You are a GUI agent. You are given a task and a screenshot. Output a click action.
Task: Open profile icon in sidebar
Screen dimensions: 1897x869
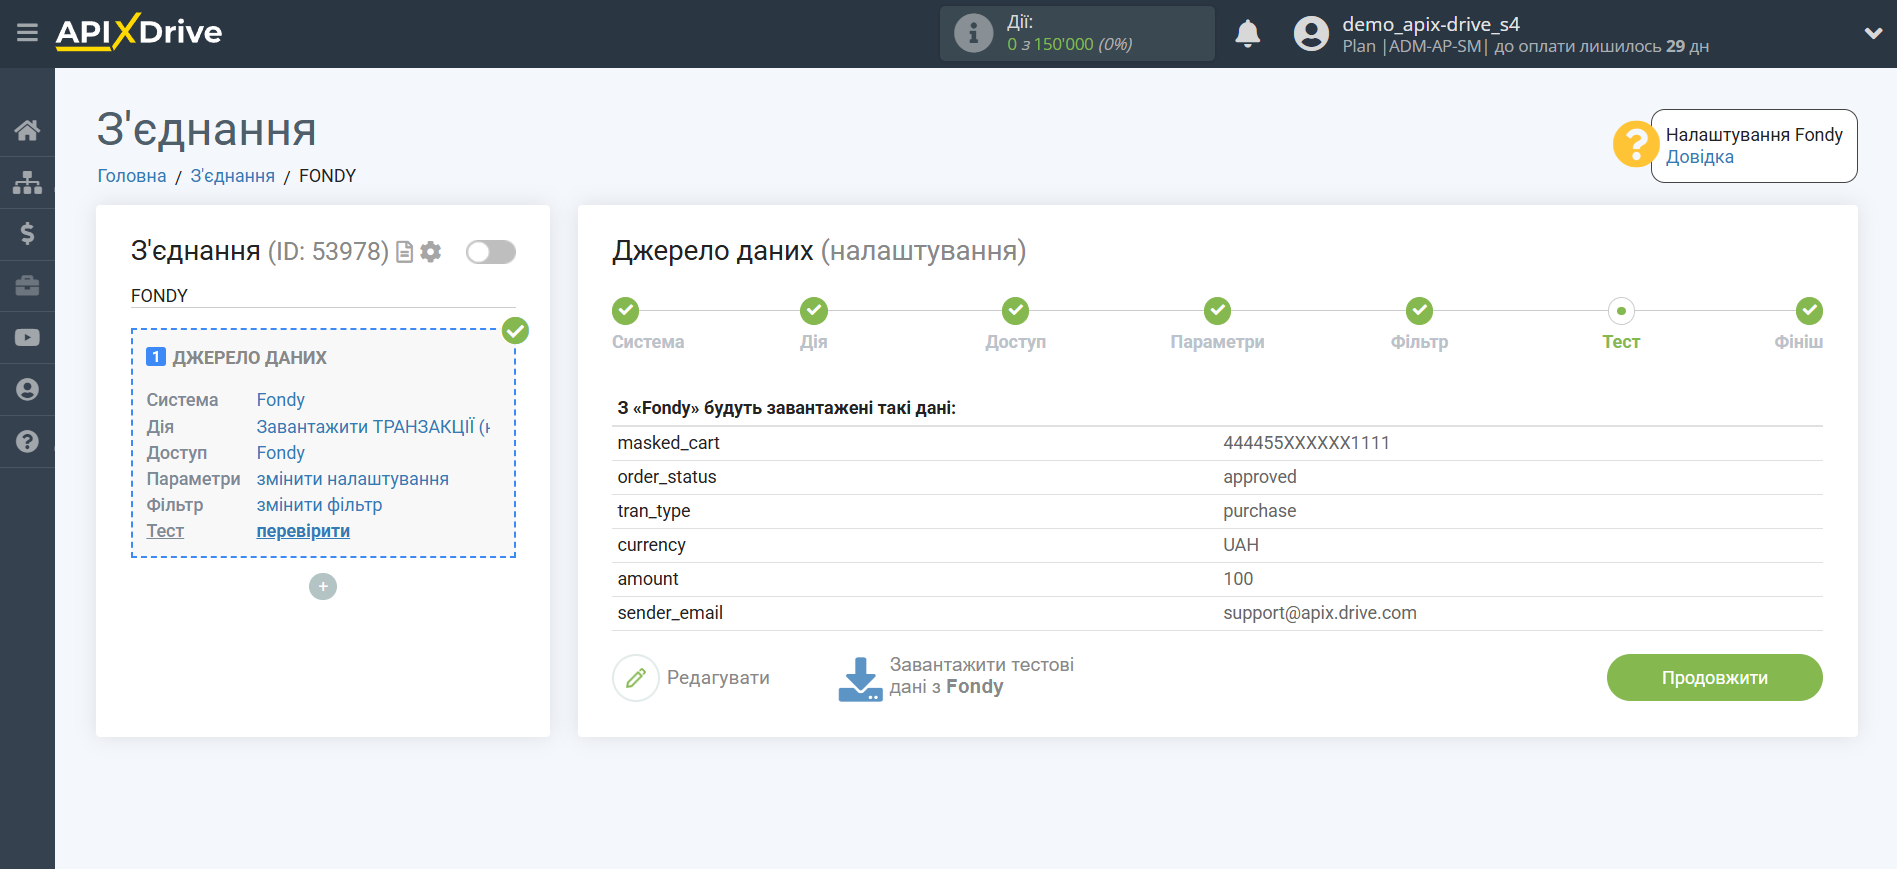click(x=27, y=389)
